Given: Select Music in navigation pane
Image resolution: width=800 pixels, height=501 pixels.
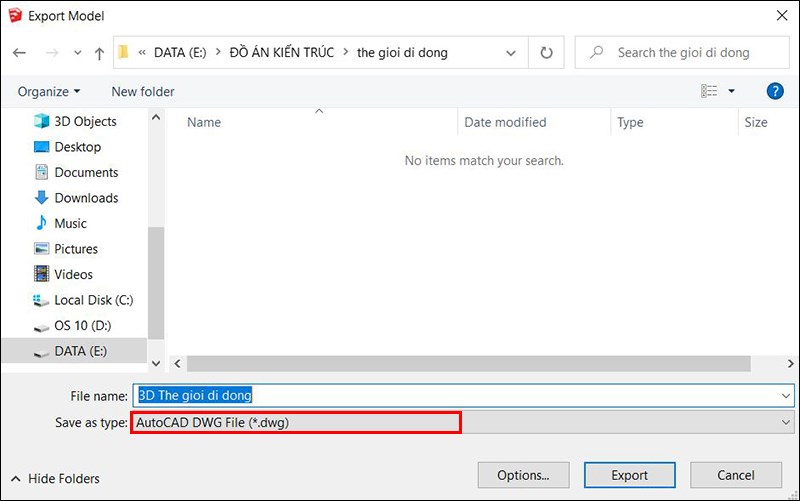Looking at the screenshot, I should 70,223.
